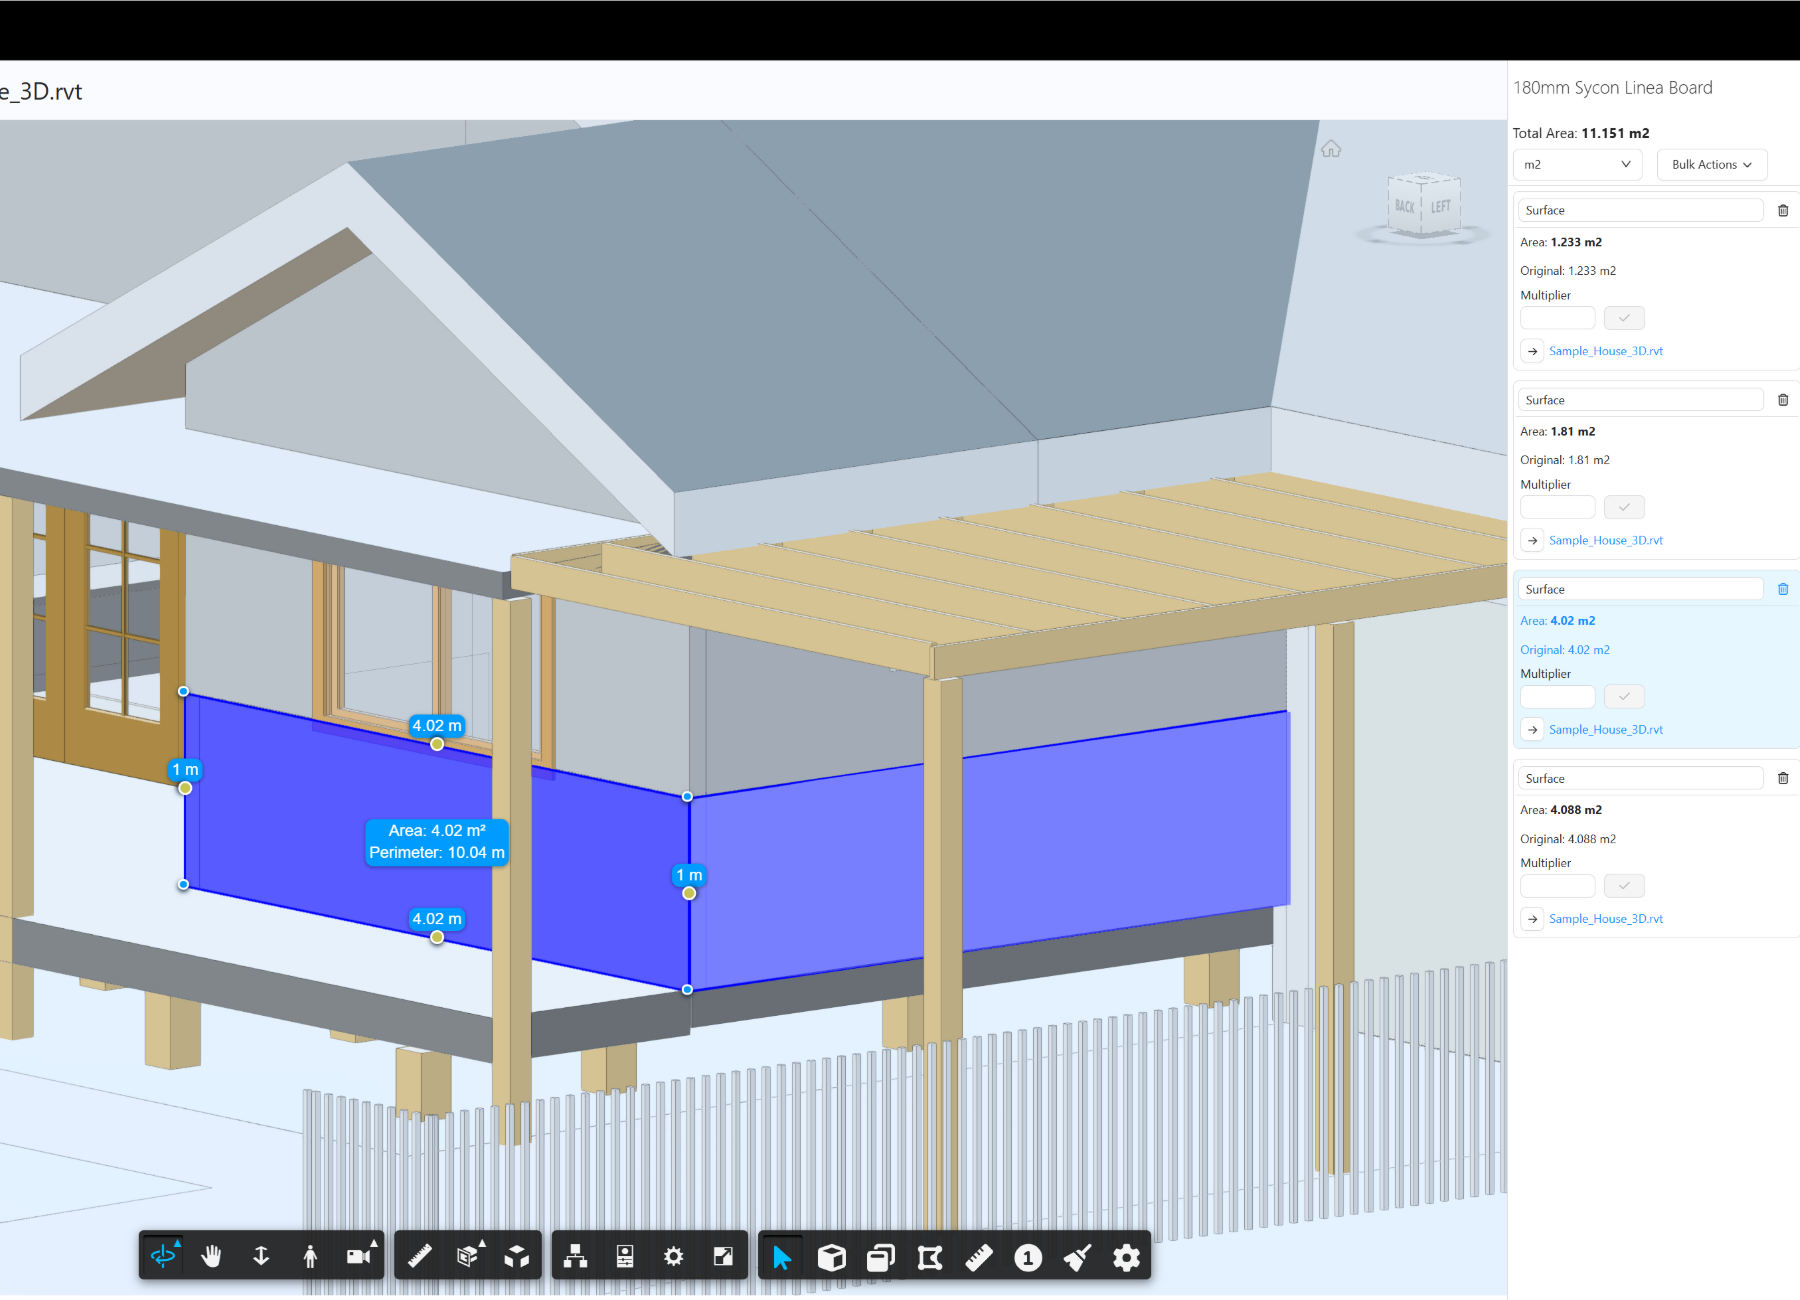This screenshot has height=1300, width=1800.
Task: Click the numbered marker tool
Action: tap(1027, 1255)
